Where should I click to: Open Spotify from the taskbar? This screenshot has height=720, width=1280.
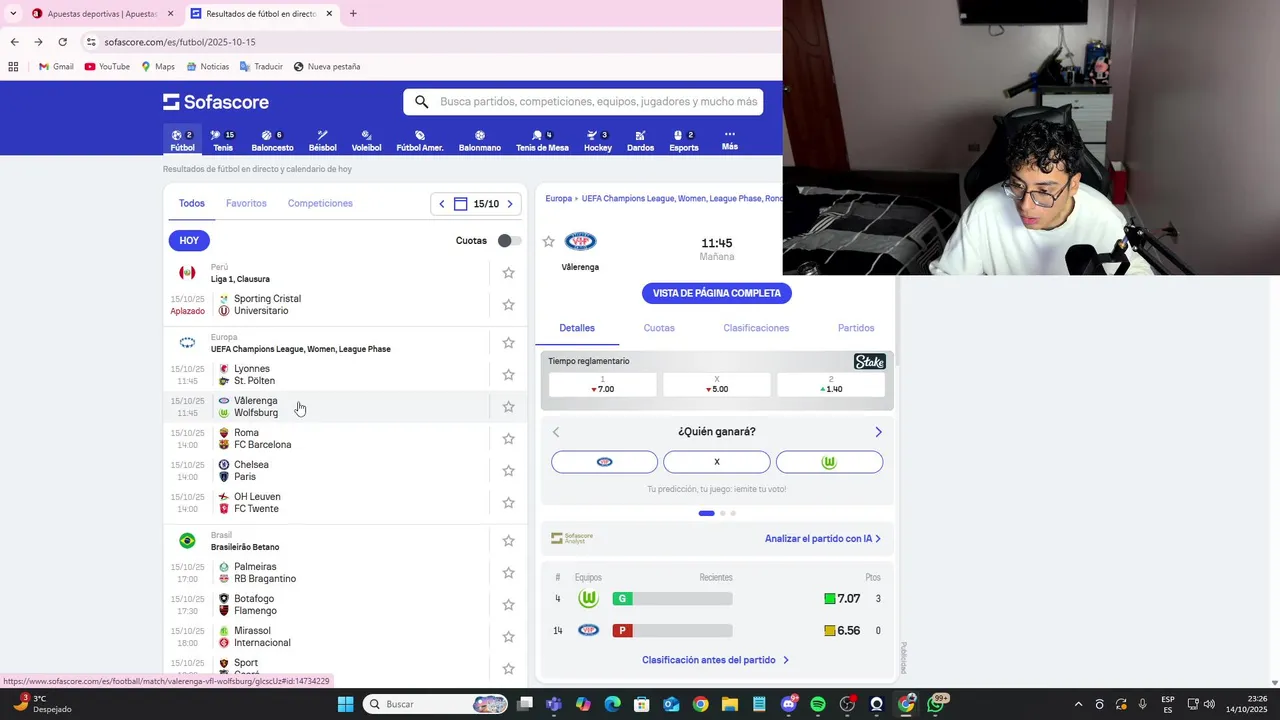coord(818,704)
